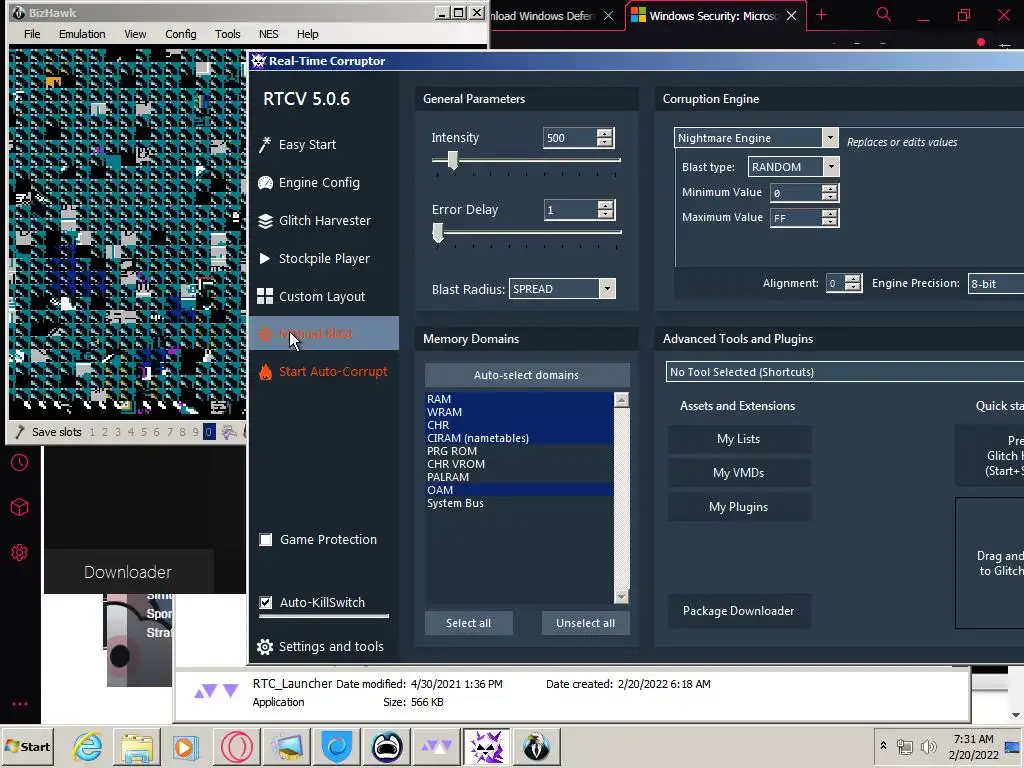
Task: Open File Explorer from taskbar
Action: [137, 746]
